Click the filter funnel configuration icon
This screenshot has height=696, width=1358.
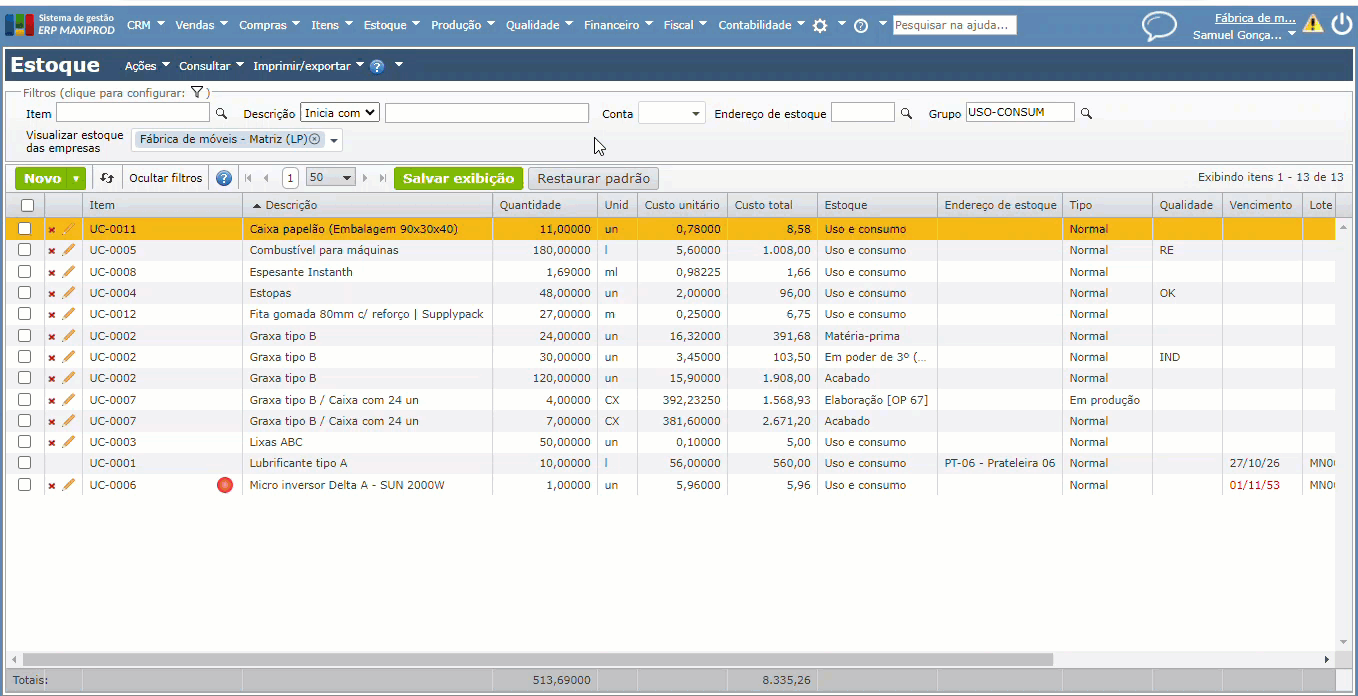[x=197, y=93]
